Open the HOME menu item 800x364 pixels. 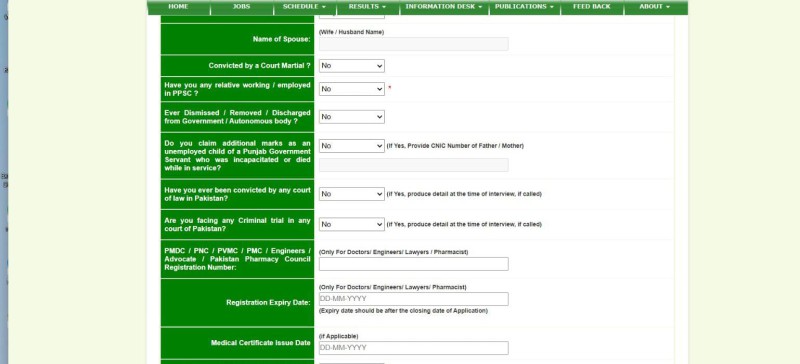click(x=178, y=7)
